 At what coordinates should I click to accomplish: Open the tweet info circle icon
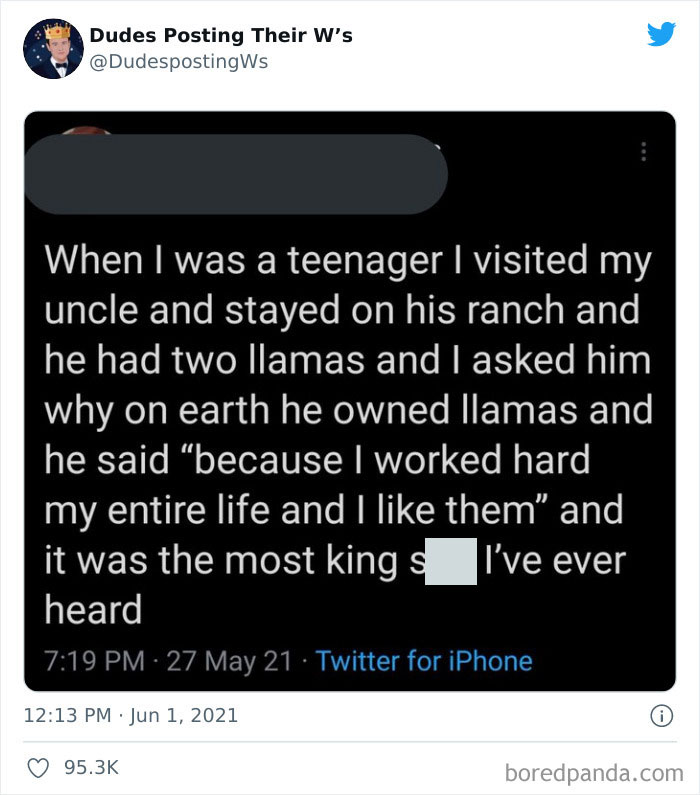660,715
